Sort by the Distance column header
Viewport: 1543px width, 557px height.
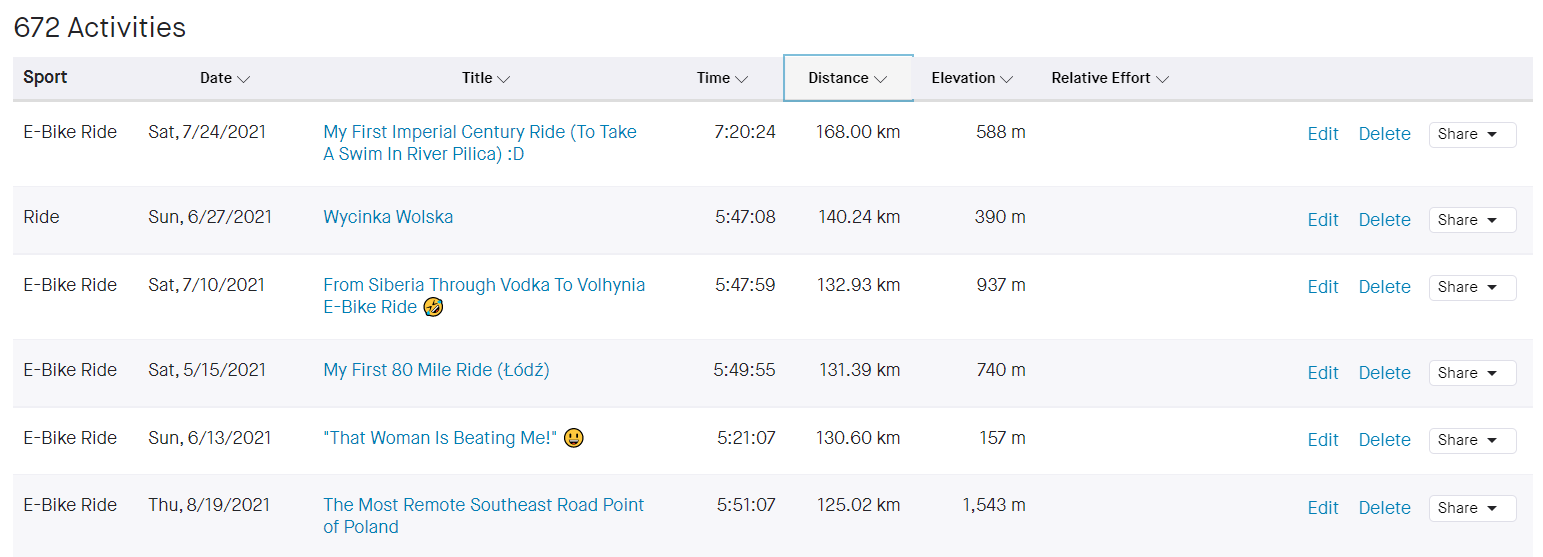[x=847, y=78]
